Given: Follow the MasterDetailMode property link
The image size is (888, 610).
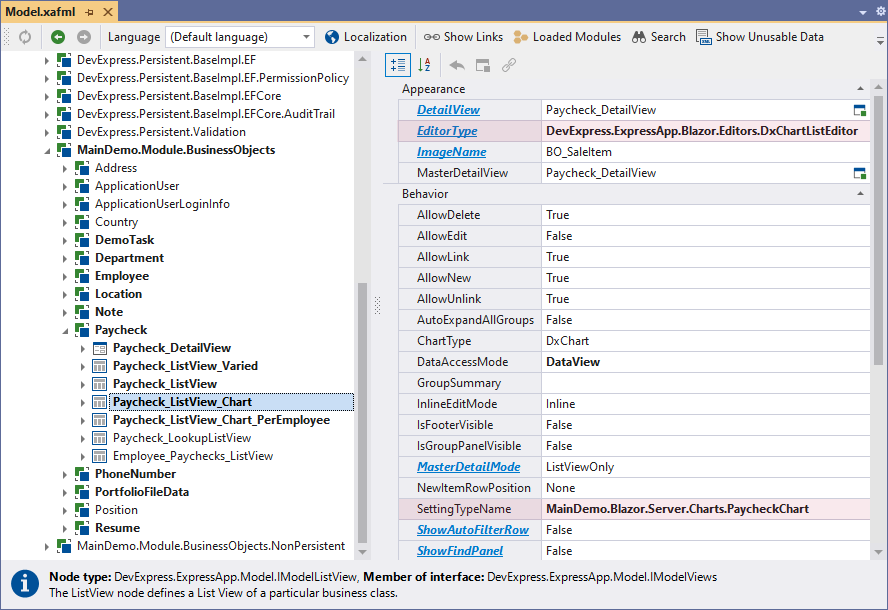Looking at the screenshot, I should coord(468,467).
